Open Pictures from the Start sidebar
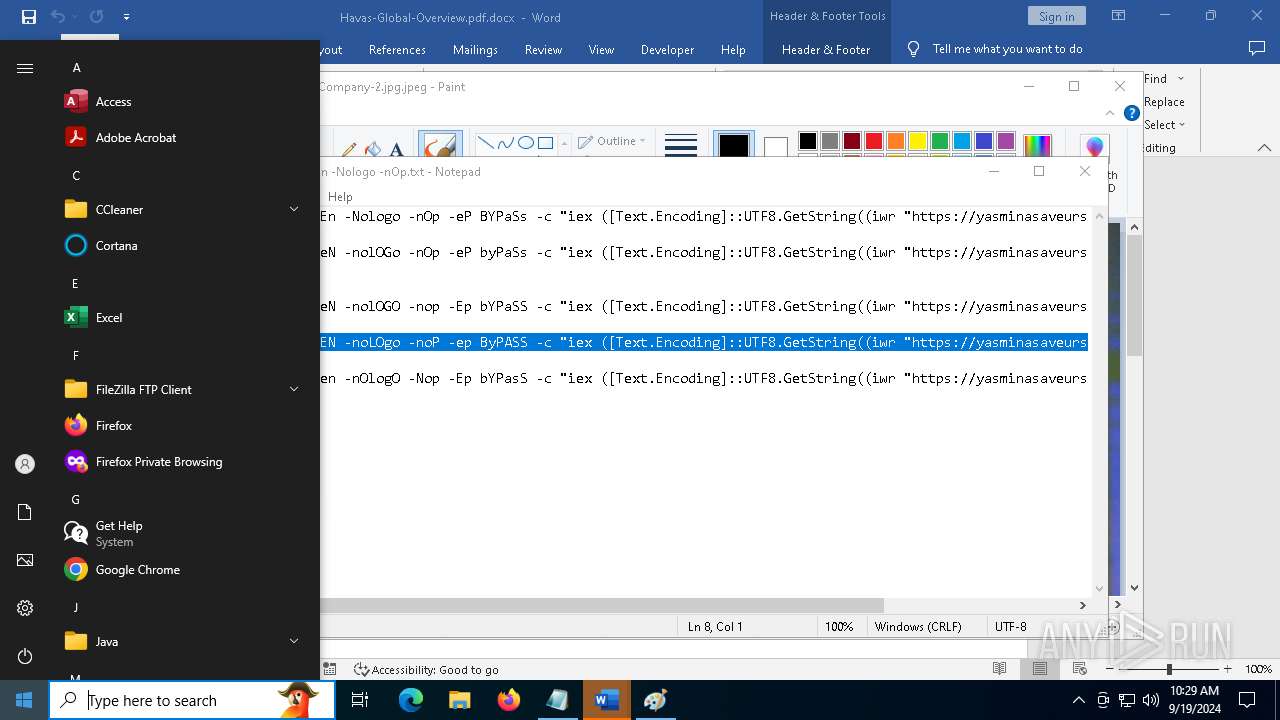Viewport: 1280px width, 720px height. pos(25,560)
